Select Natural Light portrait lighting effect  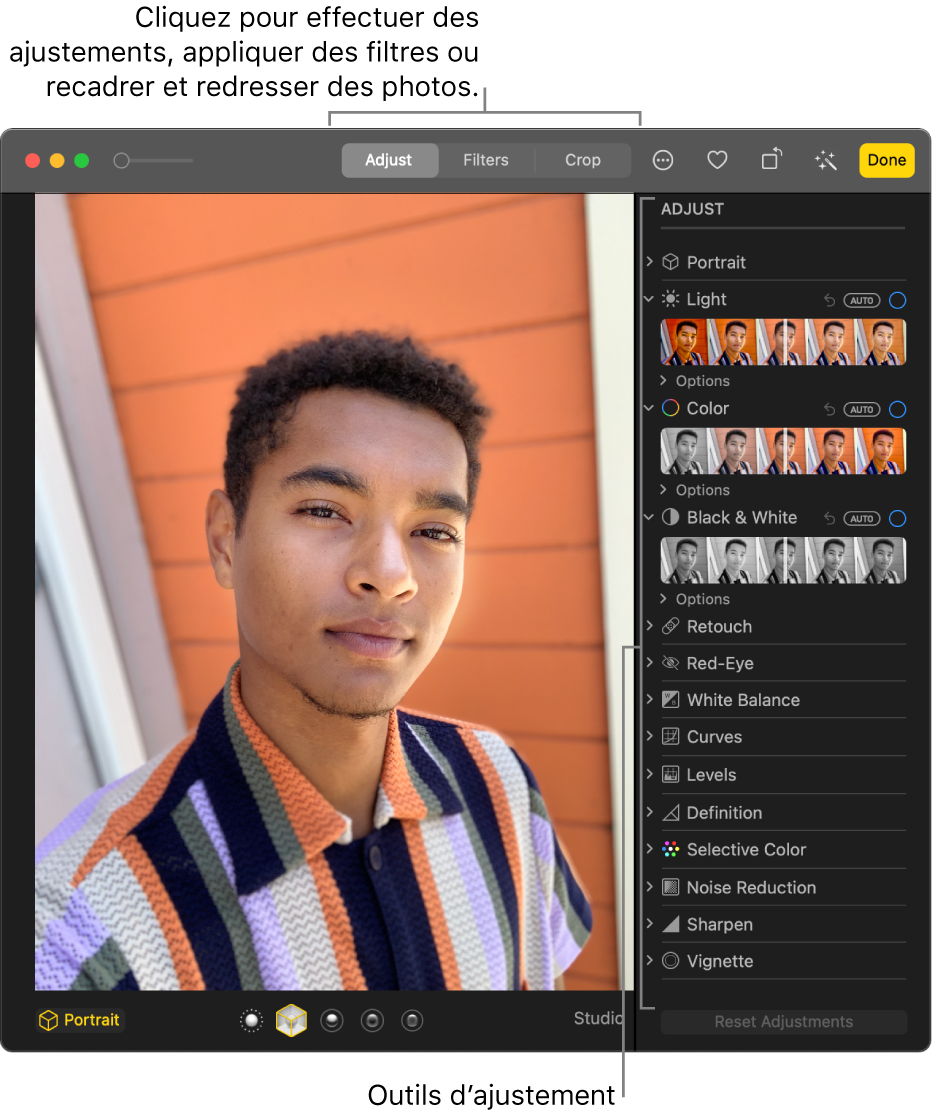coord(251,1021)
